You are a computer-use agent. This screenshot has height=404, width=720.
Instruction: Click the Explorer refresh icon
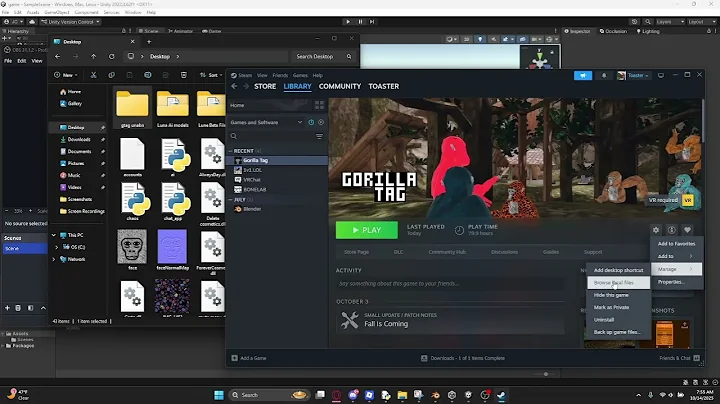[112, 56]
